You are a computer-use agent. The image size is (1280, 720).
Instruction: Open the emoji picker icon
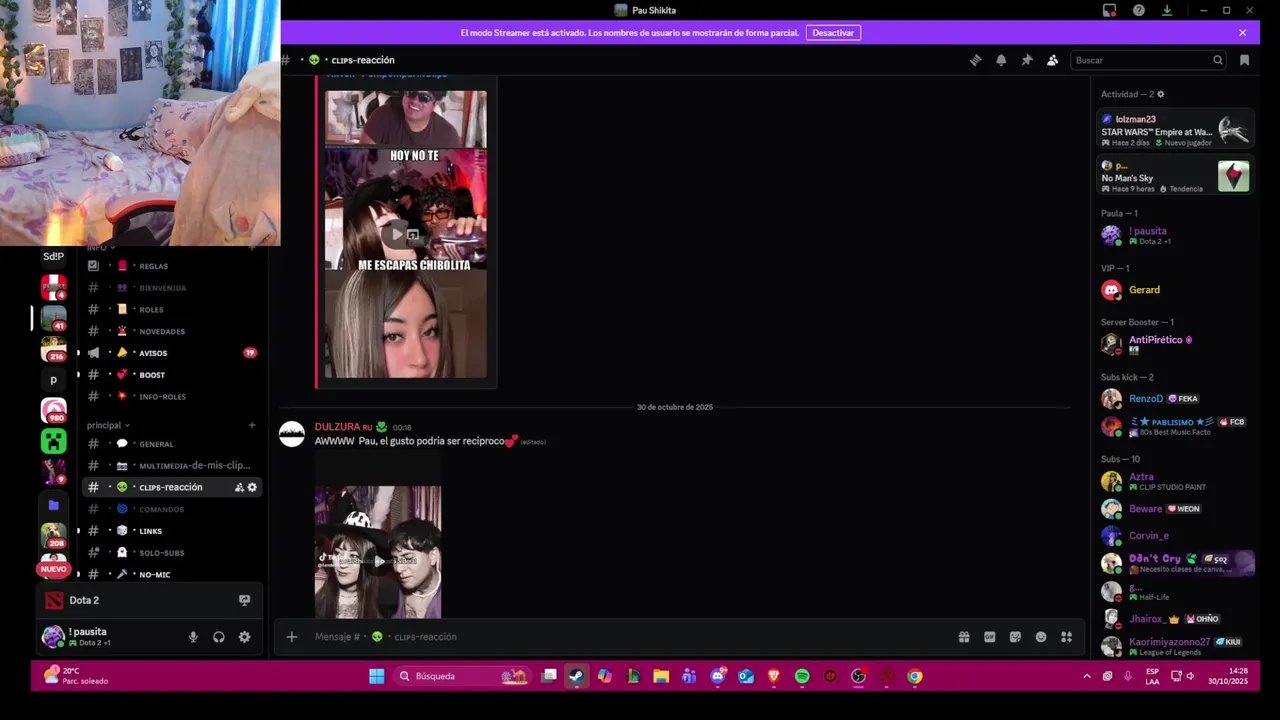pyautogui.click(x=1041, y=636)
